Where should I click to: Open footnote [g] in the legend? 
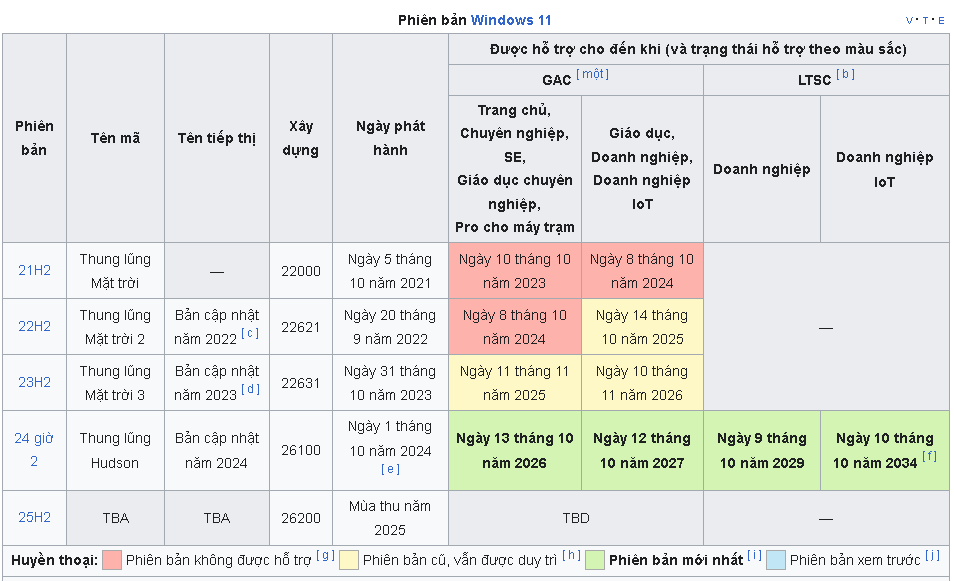pyautogui.click(x=325, y=556)
